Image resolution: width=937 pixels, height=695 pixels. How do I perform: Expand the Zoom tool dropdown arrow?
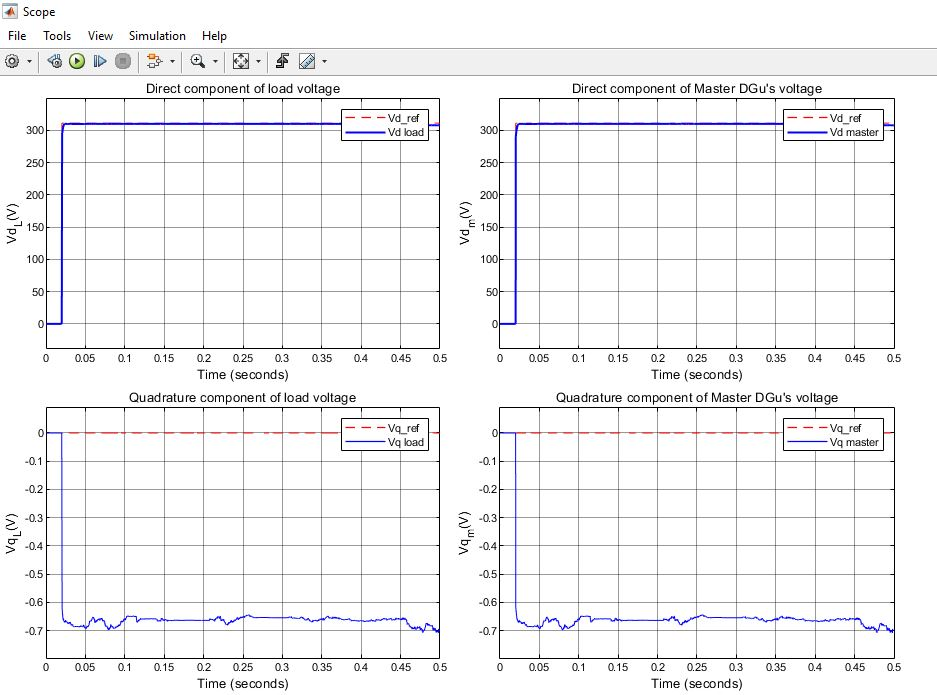tap(215, 61)
